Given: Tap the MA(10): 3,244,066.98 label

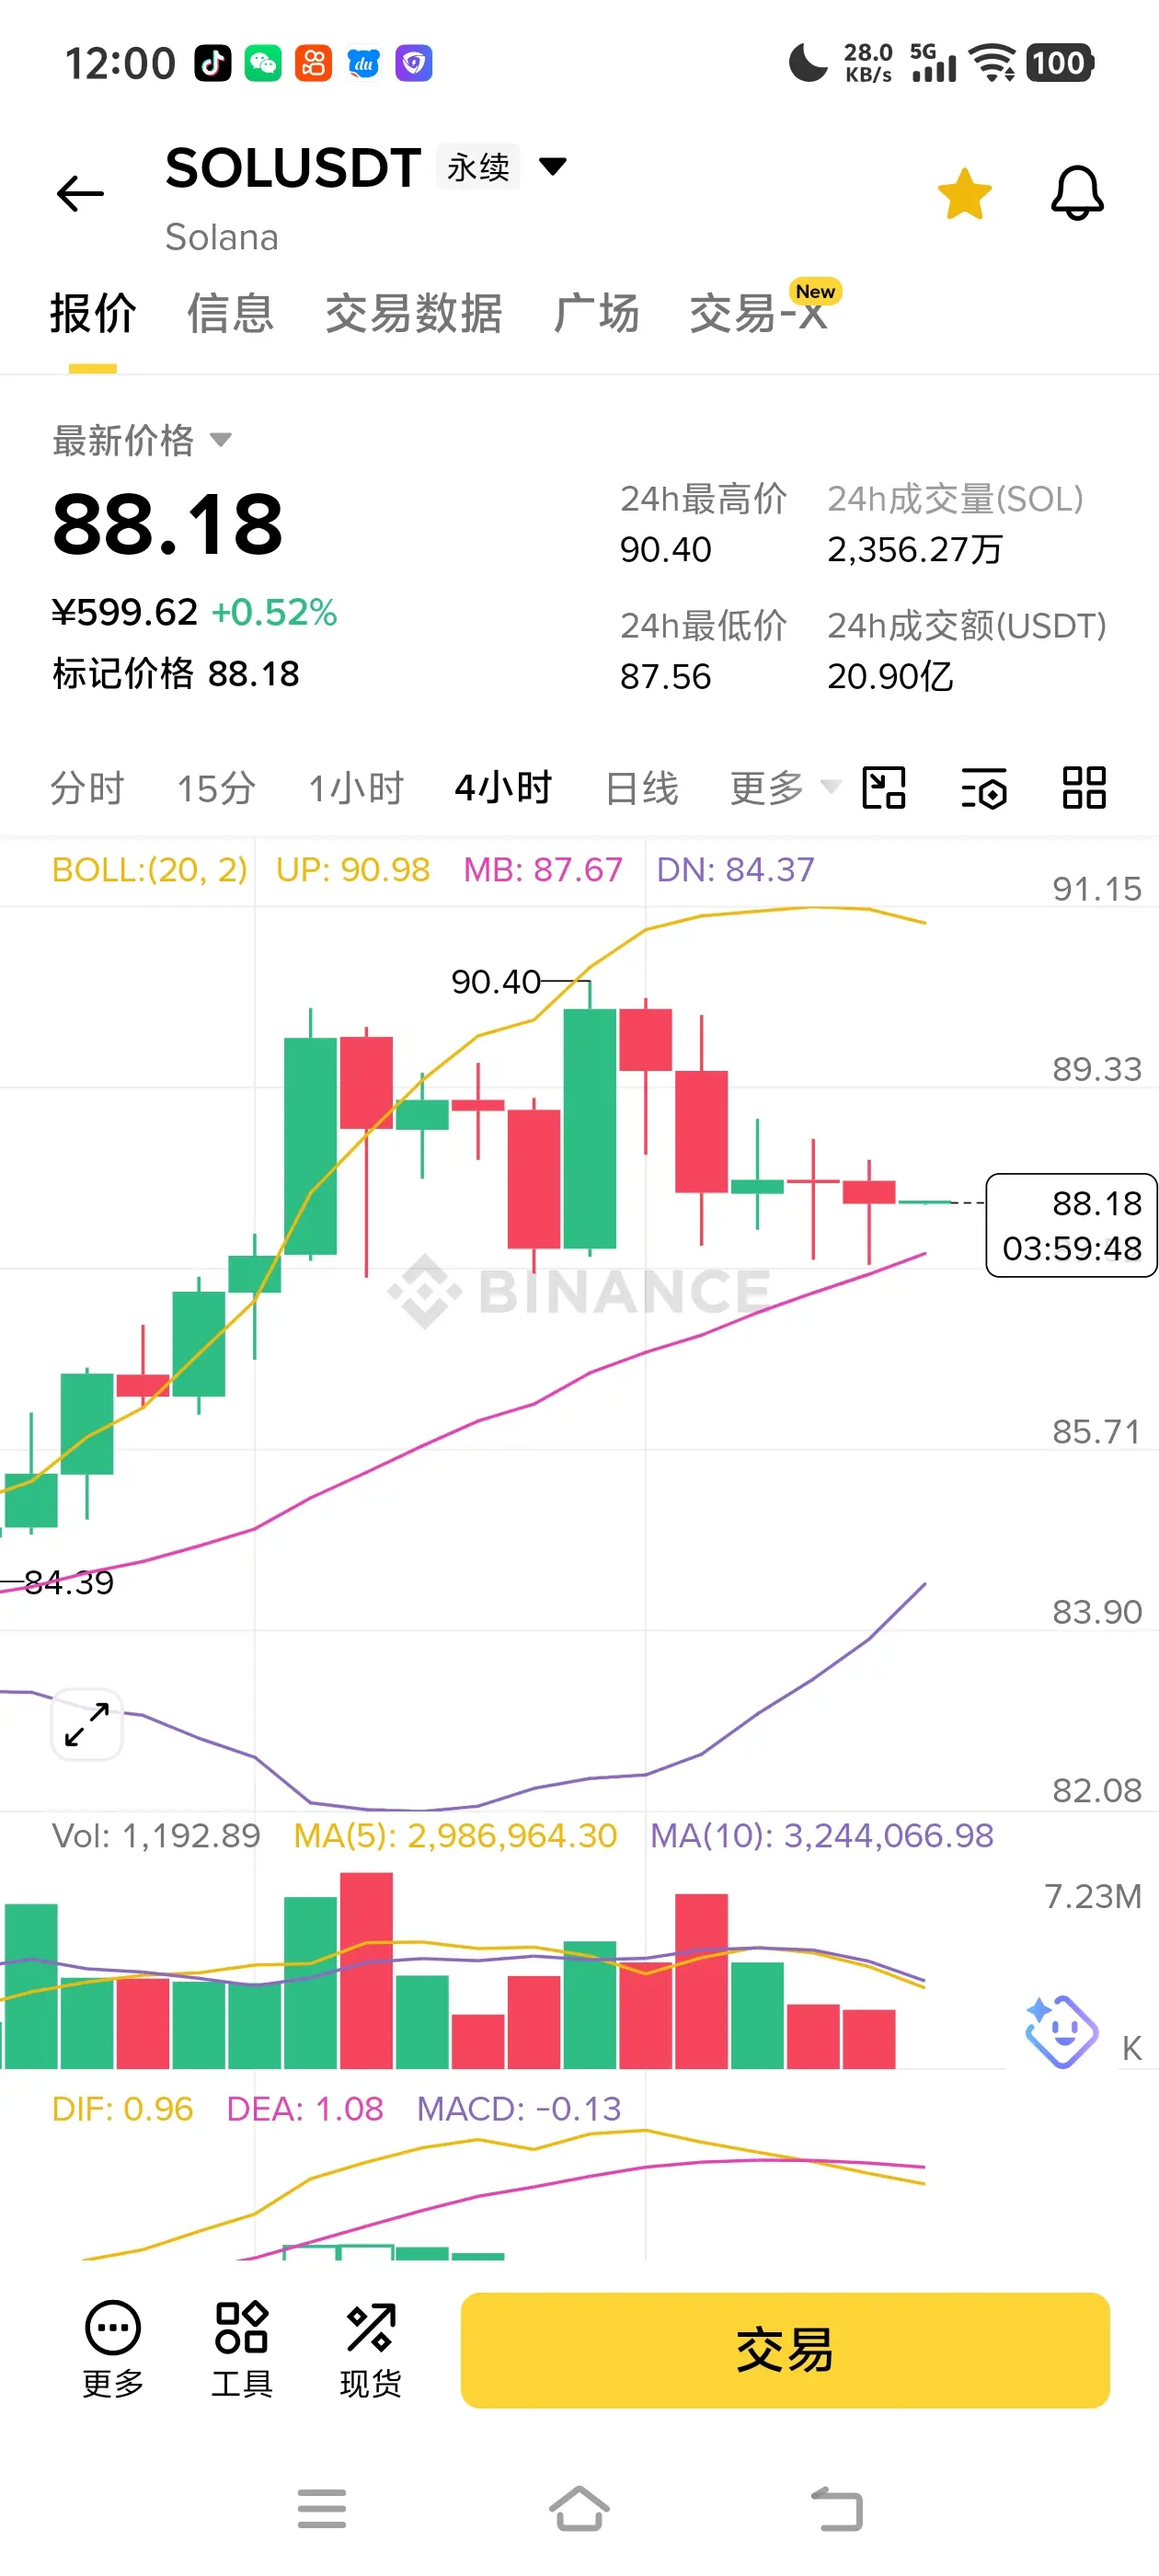Looking at the screenshot, I should click(822, 1836).
